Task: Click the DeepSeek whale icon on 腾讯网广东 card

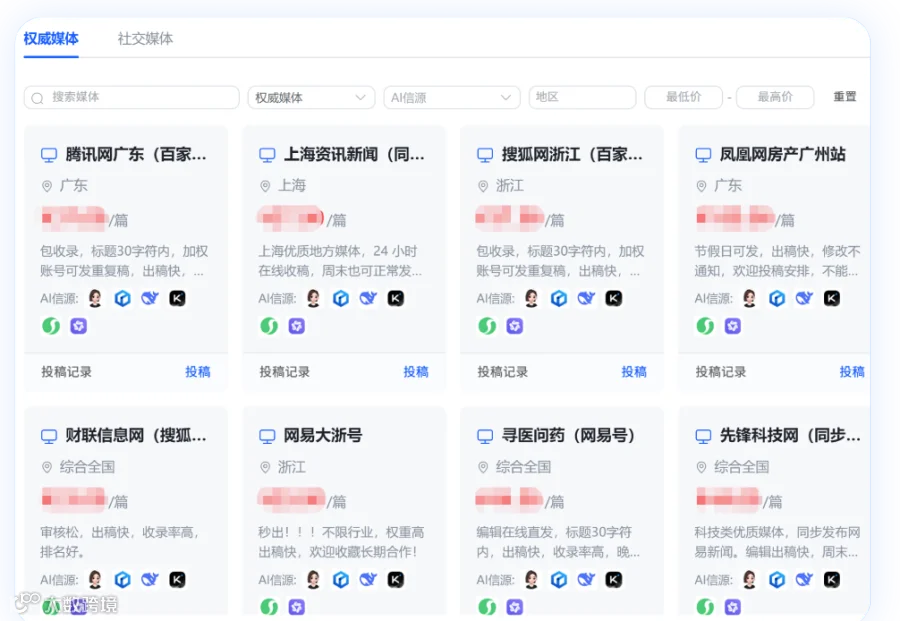Action: pos(150,298)
